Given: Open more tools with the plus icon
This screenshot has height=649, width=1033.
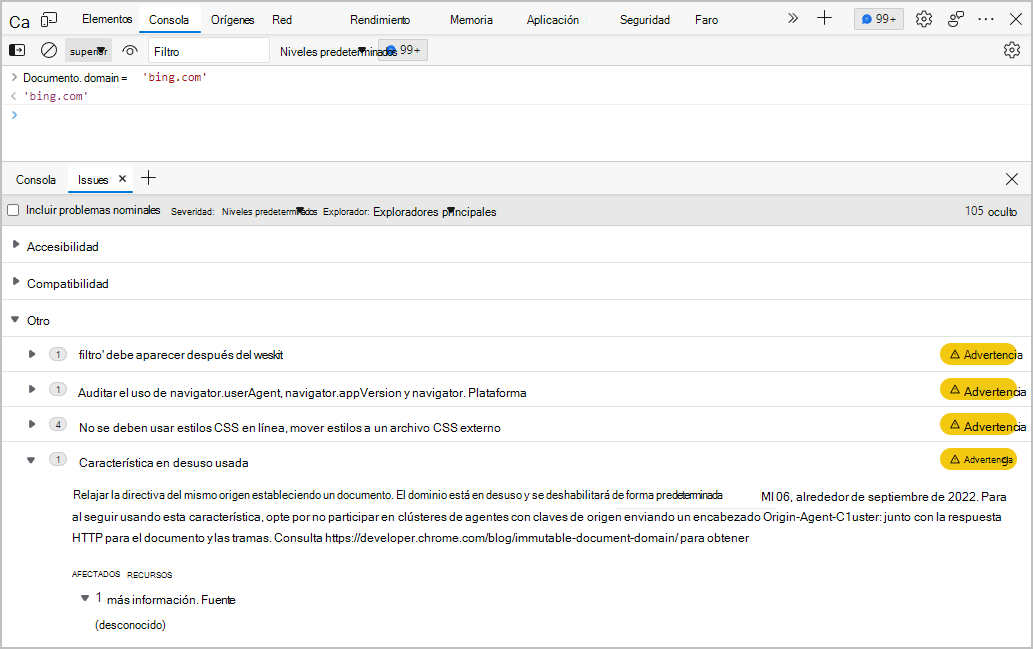Looking at the screenshot, I should pyautogui.click(x=824, y=18).
